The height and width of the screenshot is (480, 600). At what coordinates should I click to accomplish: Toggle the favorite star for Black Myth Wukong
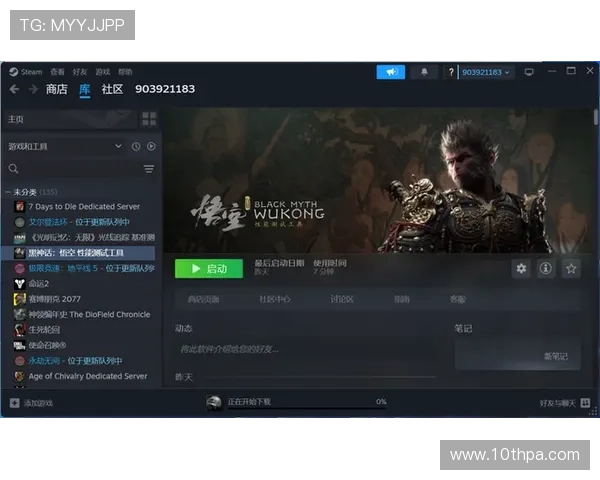coord(571,268)
